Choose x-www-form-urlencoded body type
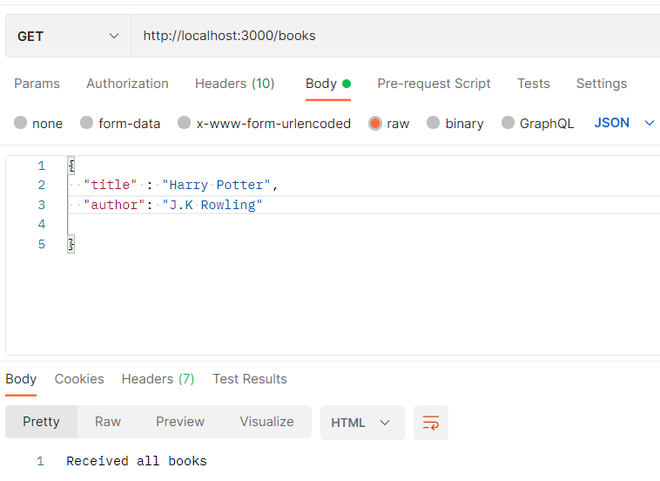The image size is (660, 481). tap(184, 123)
